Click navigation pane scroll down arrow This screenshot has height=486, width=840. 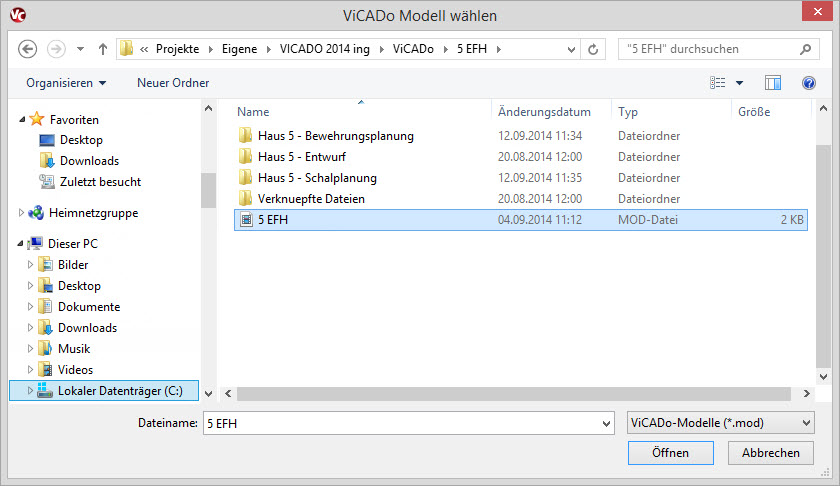pyautogui.click(x=208, y=393)
